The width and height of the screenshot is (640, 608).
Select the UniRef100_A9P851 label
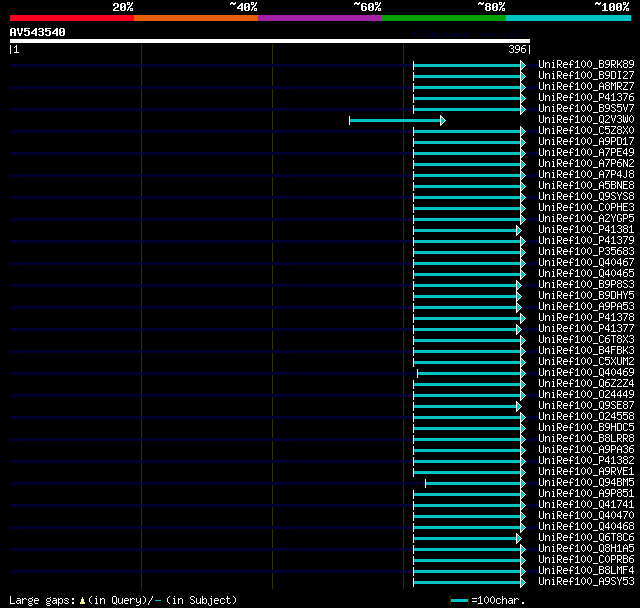click(x=586, y=494)
